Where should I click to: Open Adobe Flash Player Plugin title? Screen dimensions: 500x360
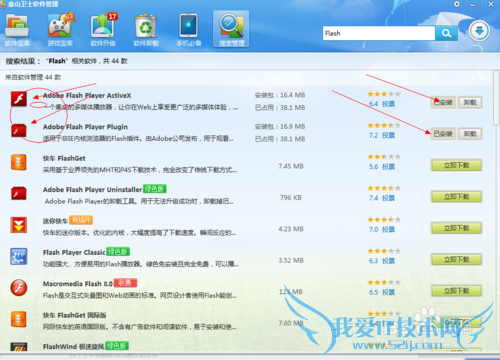point(85,127)
